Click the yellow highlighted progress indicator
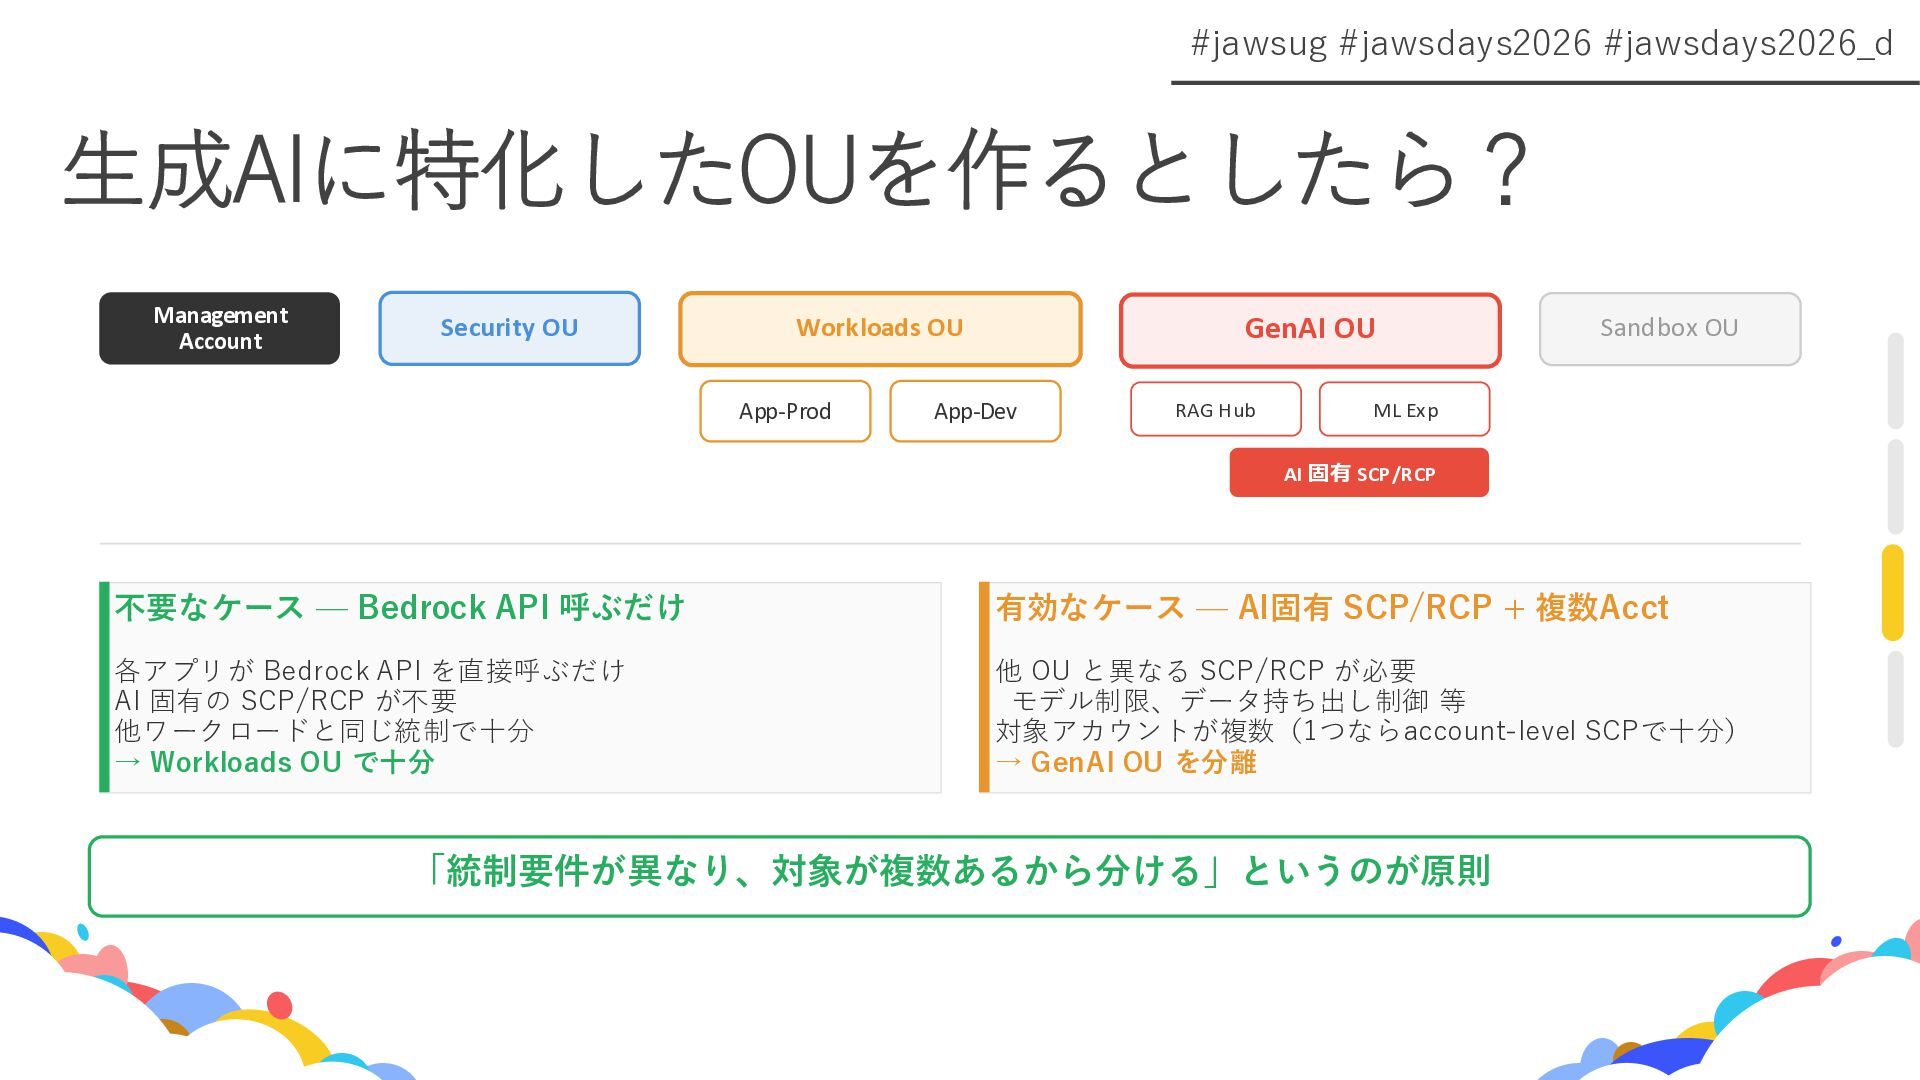Image resolution: width=1920 pixels, height=1080 pixels. click(1892, 592)
